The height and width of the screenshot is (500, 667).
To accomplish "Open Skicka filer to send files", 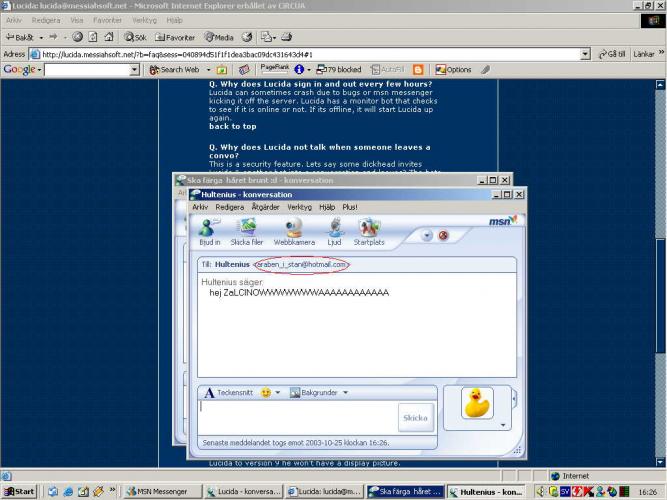I will pos(246,232).
